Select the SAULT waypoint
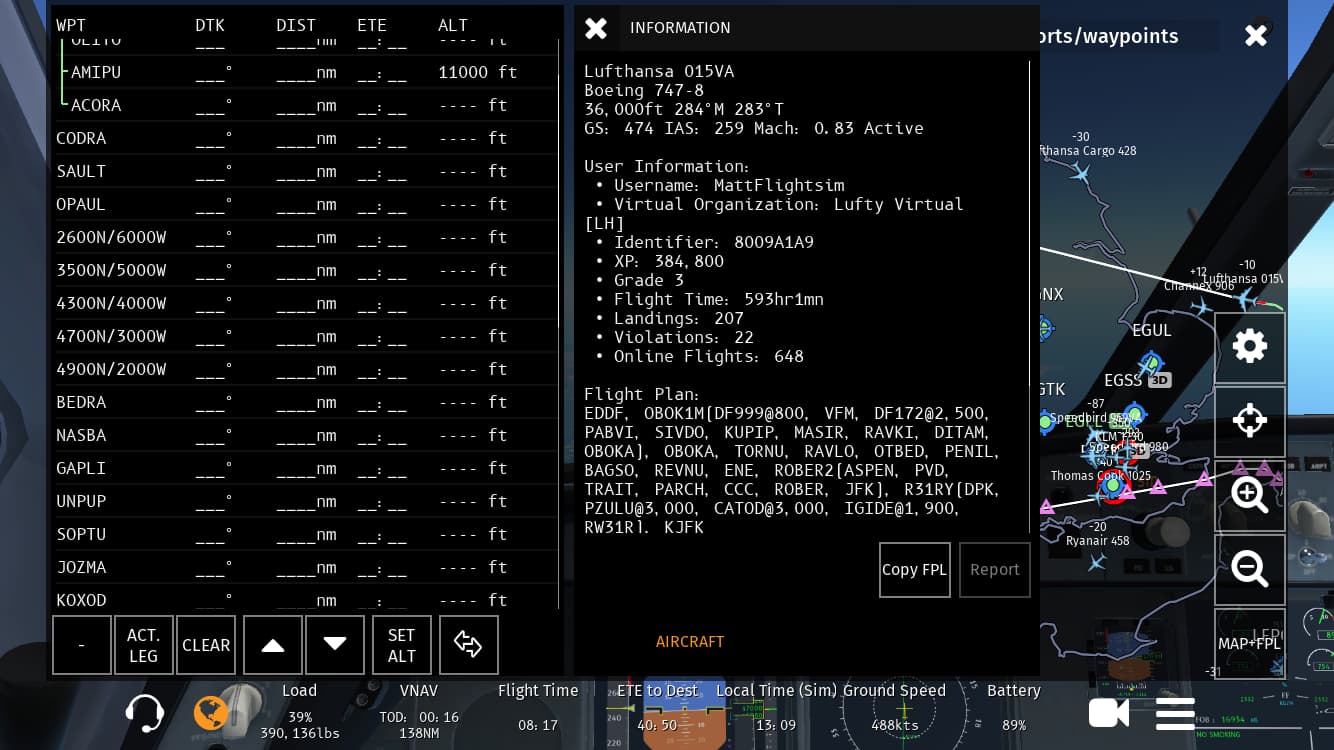 [x=305, y=171]
